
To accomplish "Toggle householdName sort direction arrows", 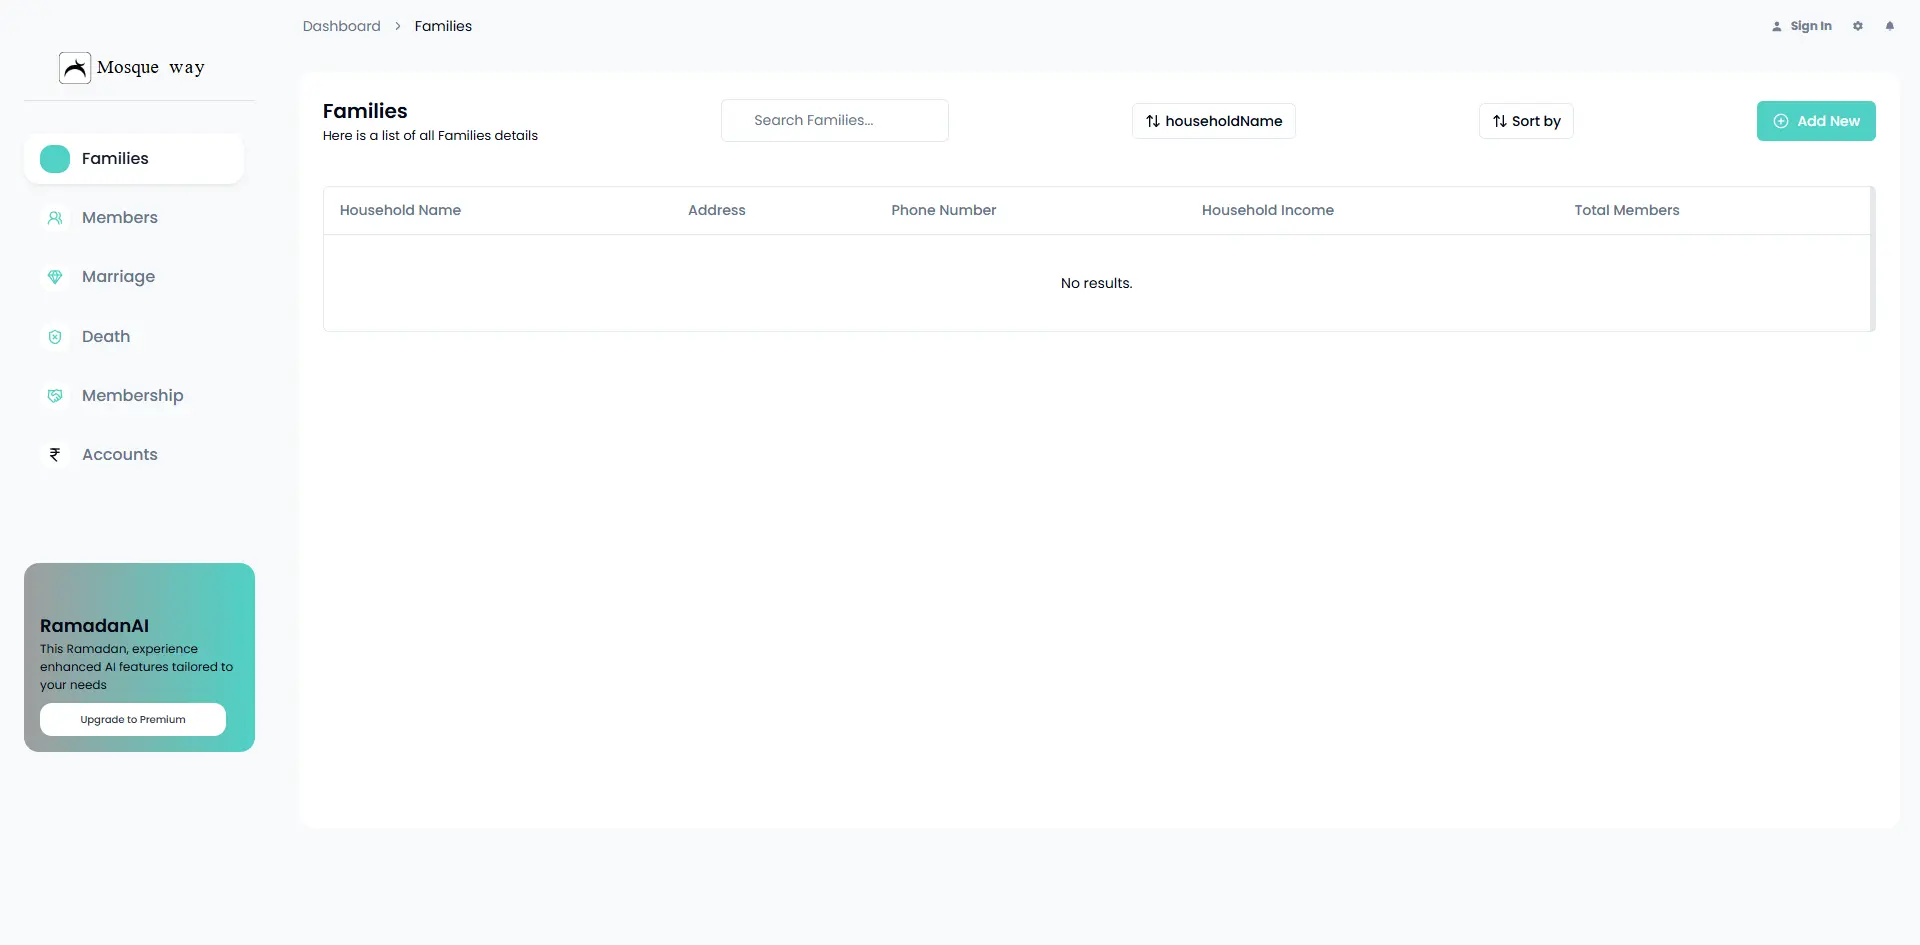I will tap(1152, 121).
